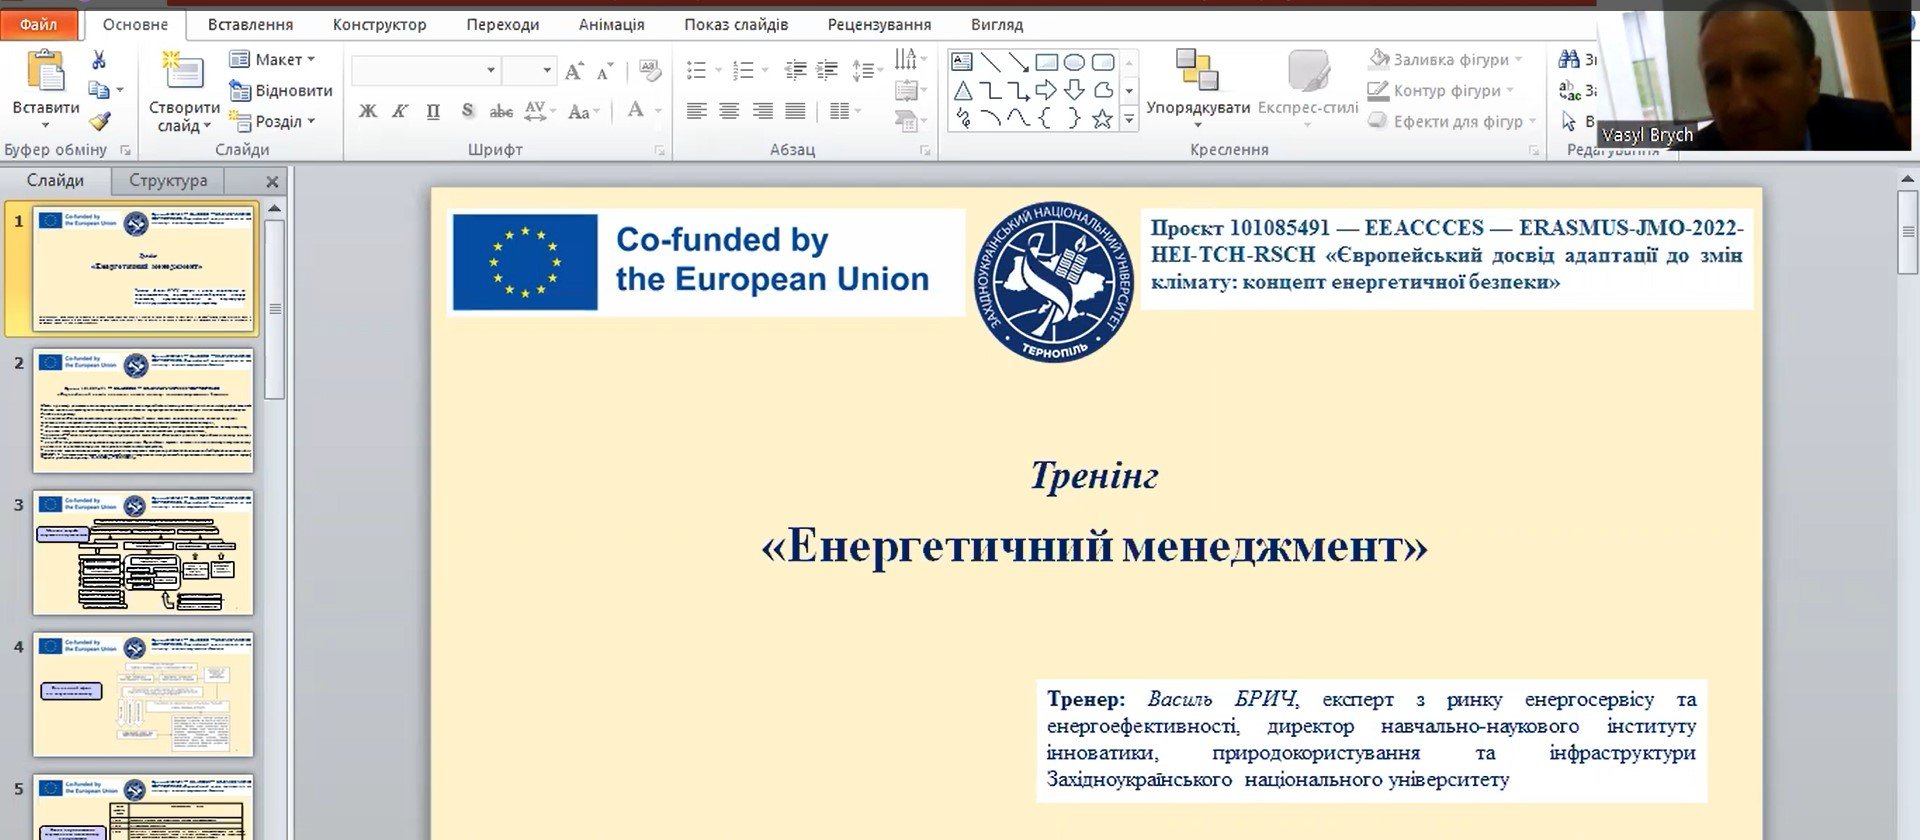Toggle underline (П) formatting

tap(433, 111)
